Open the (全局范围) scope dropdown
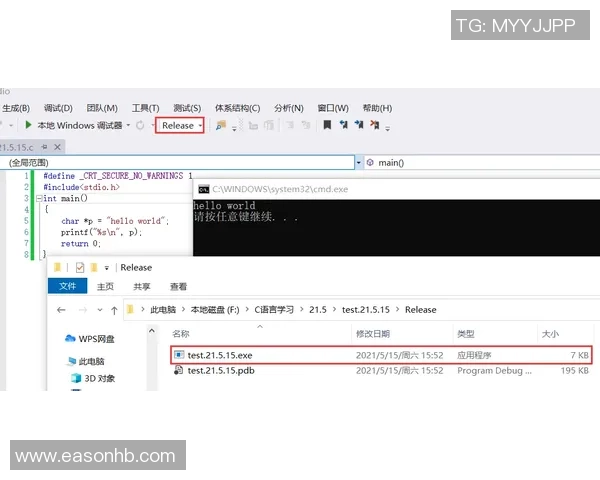 click(x=359, y=163)
